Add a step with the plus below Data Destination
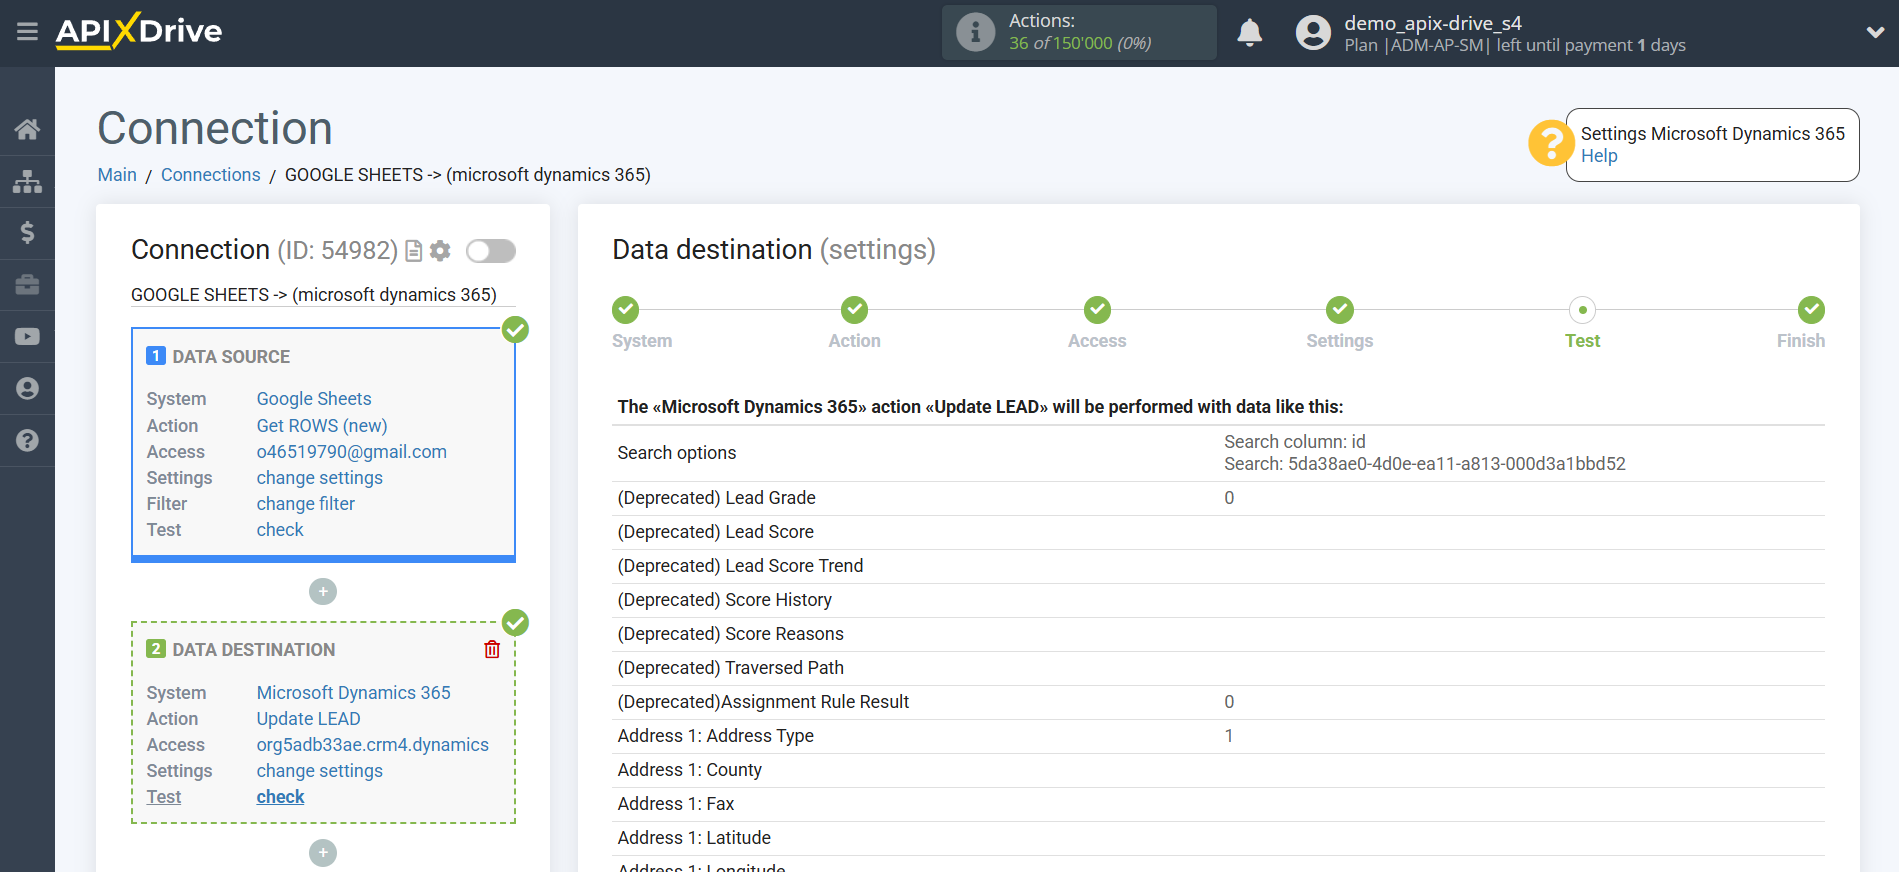The width and height of the screenshot is (1899, 872). (323, 853)
